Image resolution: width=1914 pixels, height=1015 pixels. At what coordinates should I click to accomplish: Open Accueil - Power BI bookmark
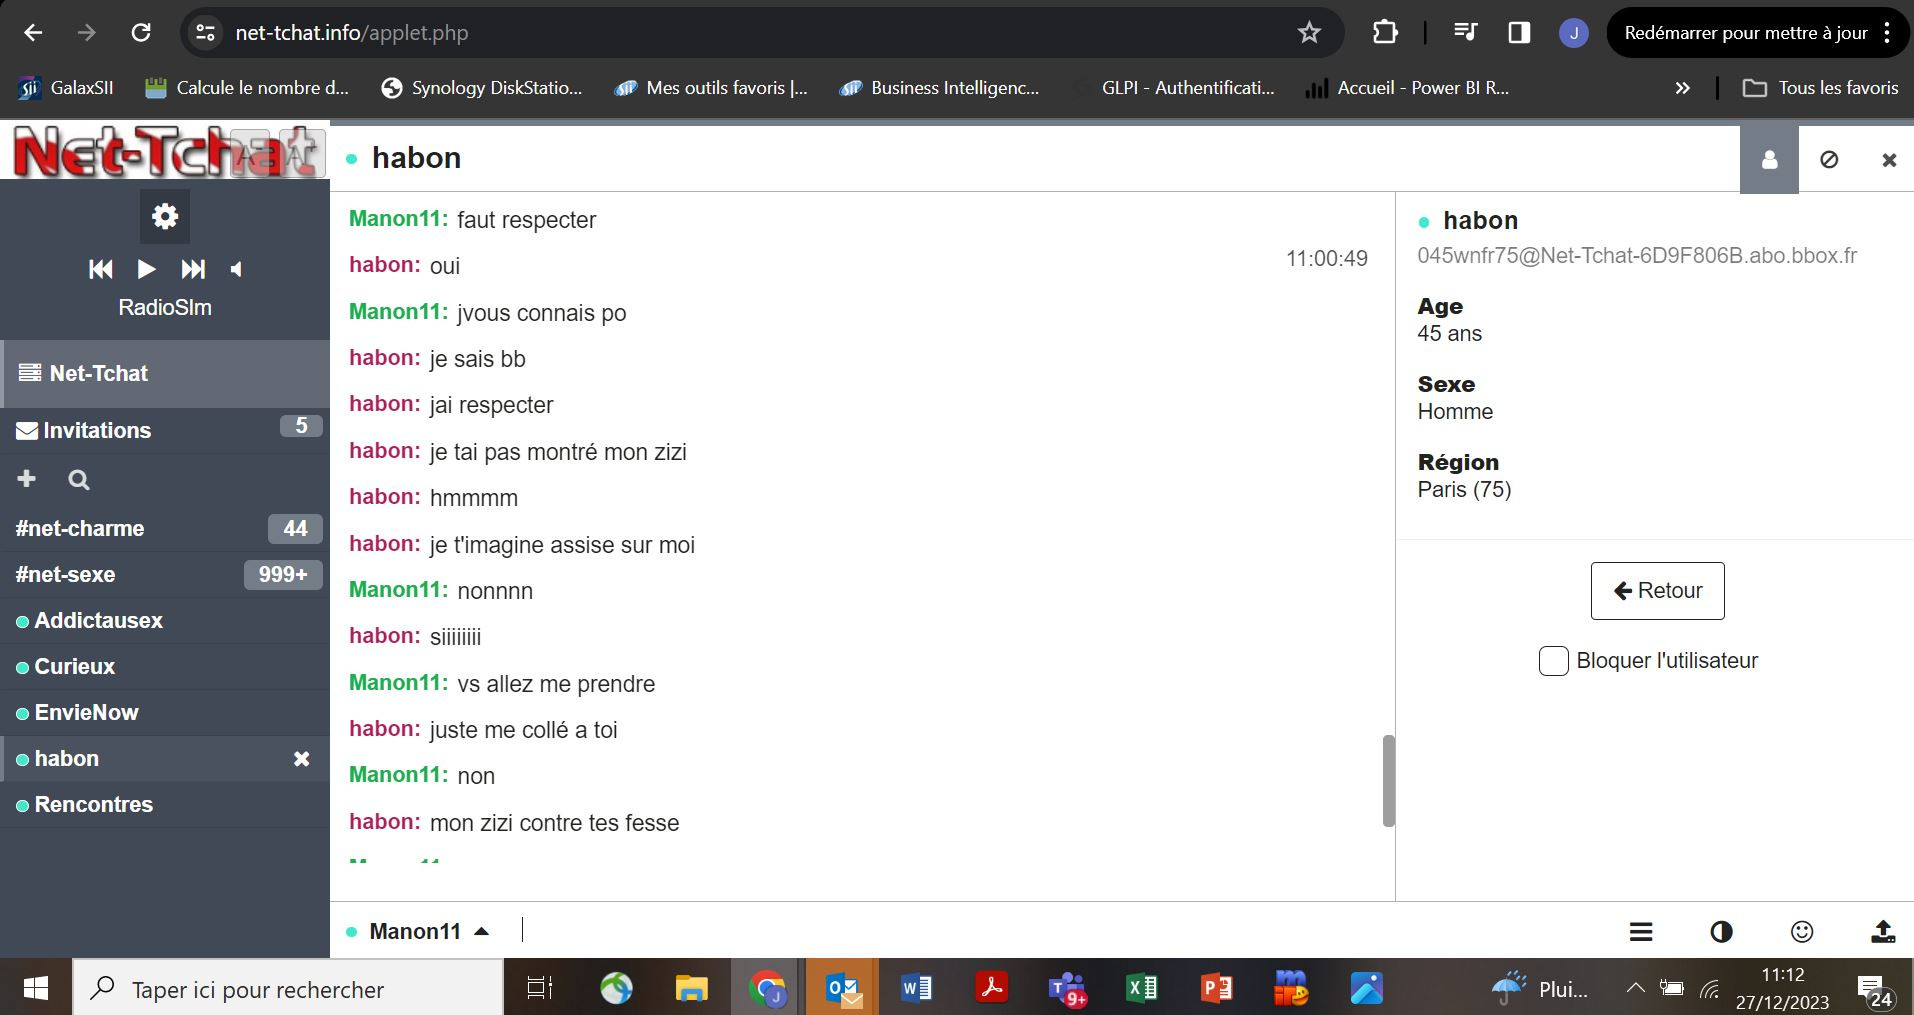(1407, 88)
